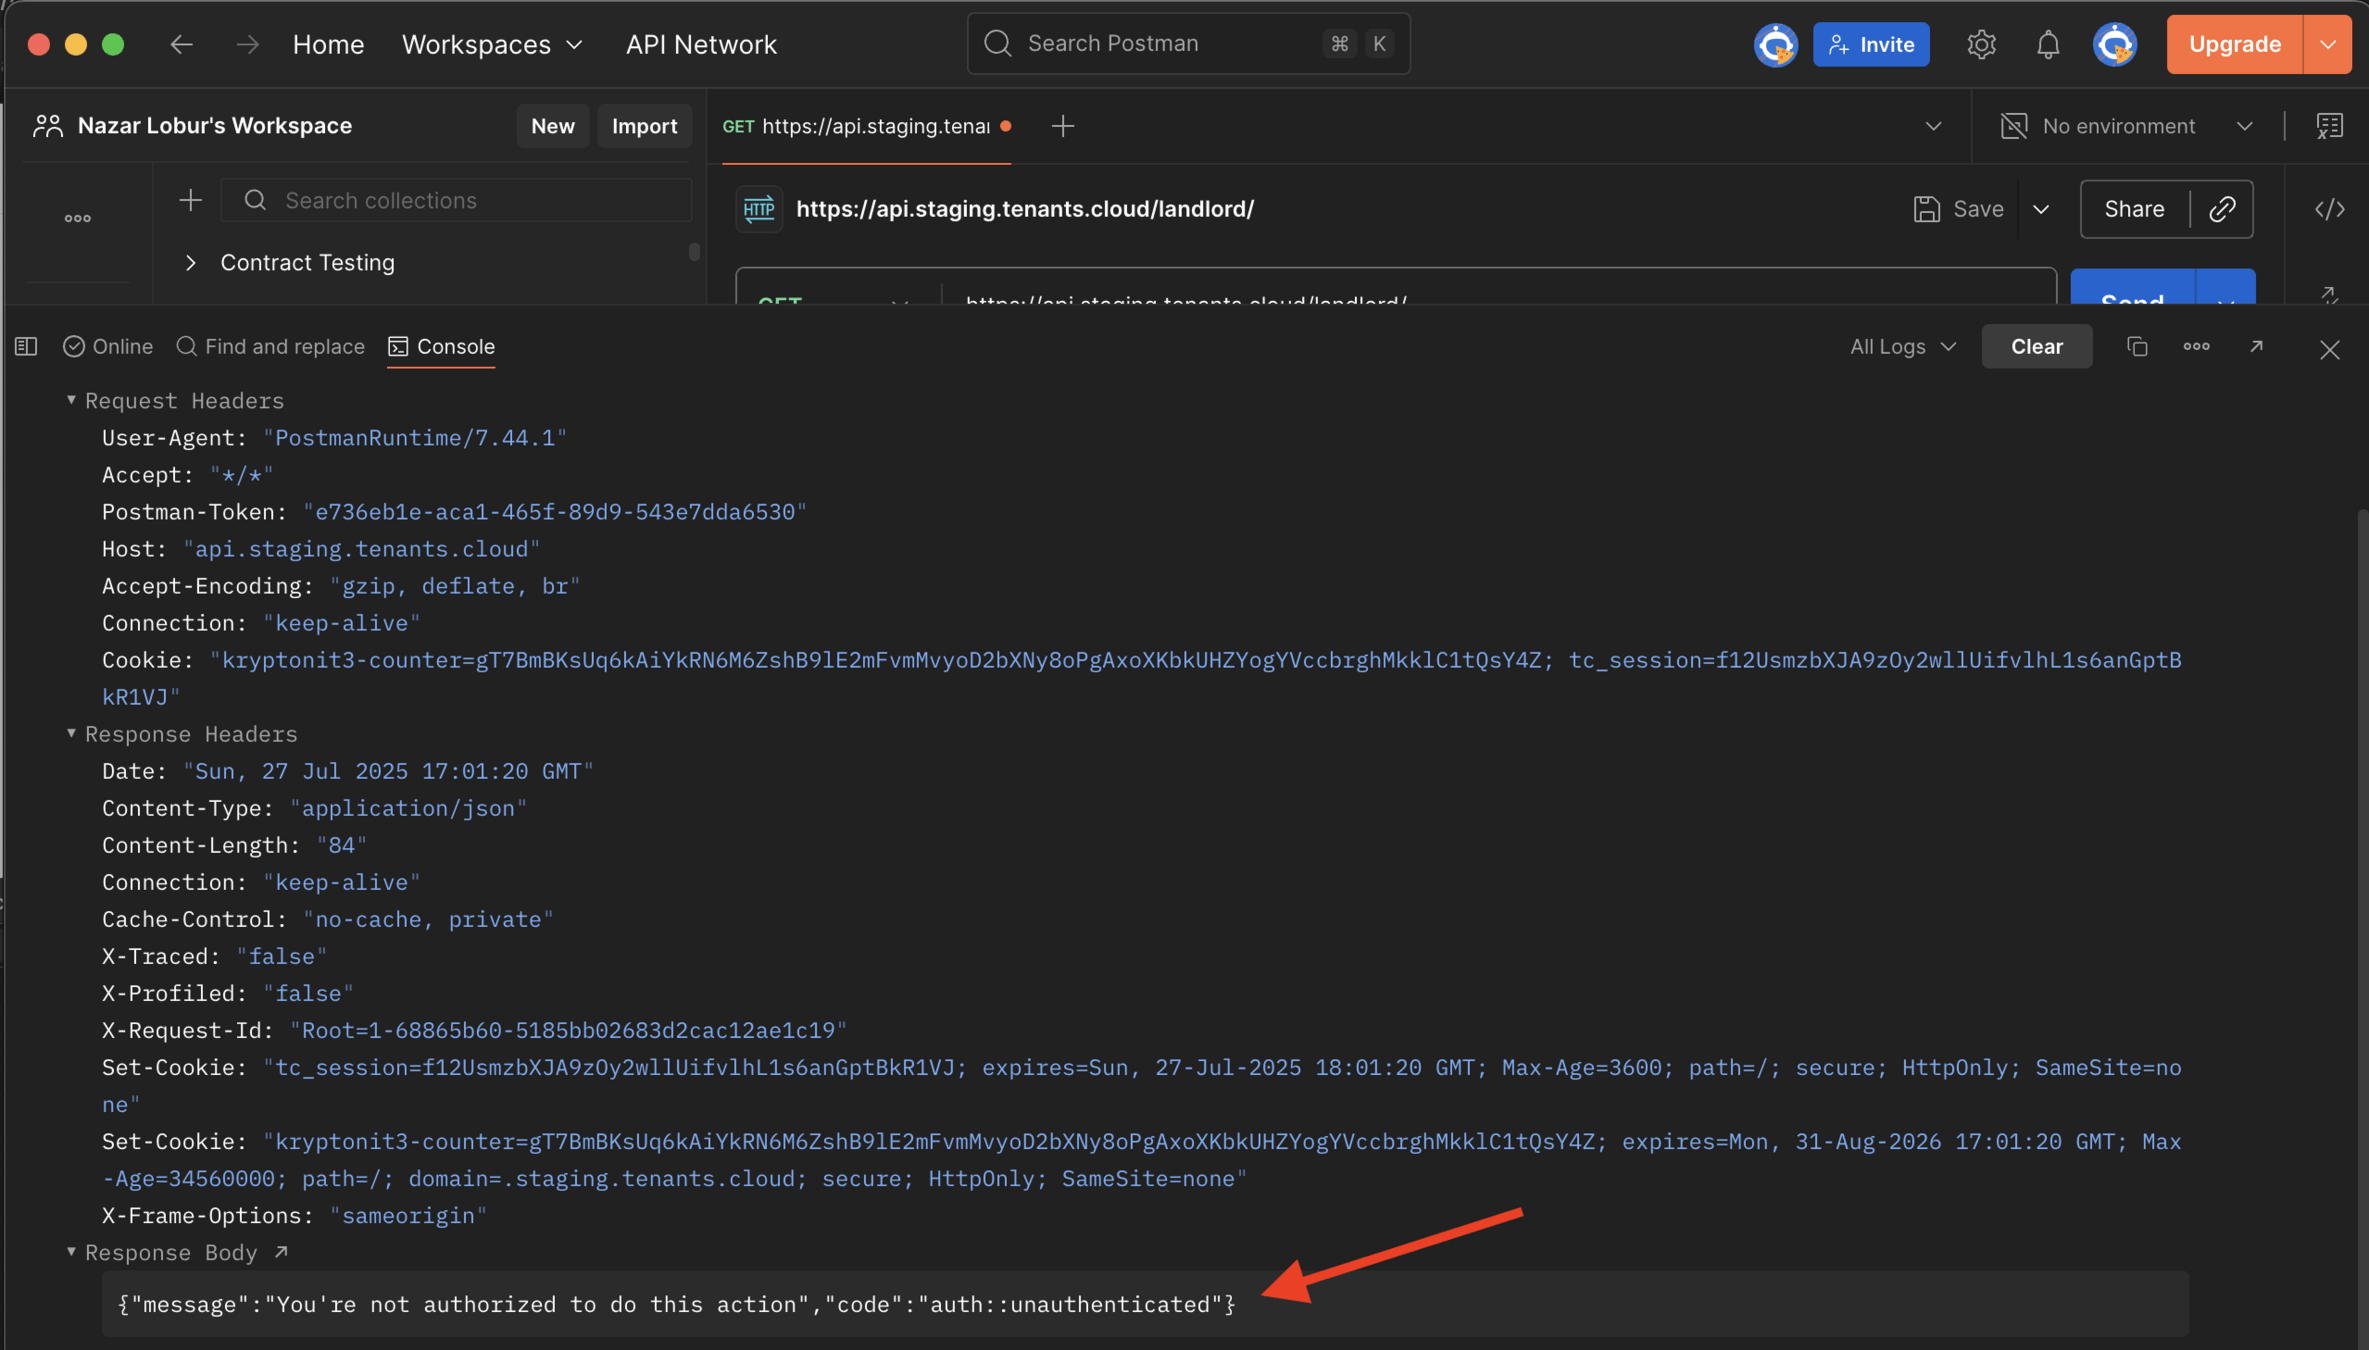Viewport: 2369px width, 1350px height.
Task: Collapse the Request Headers section
Action: click(71, 400)
